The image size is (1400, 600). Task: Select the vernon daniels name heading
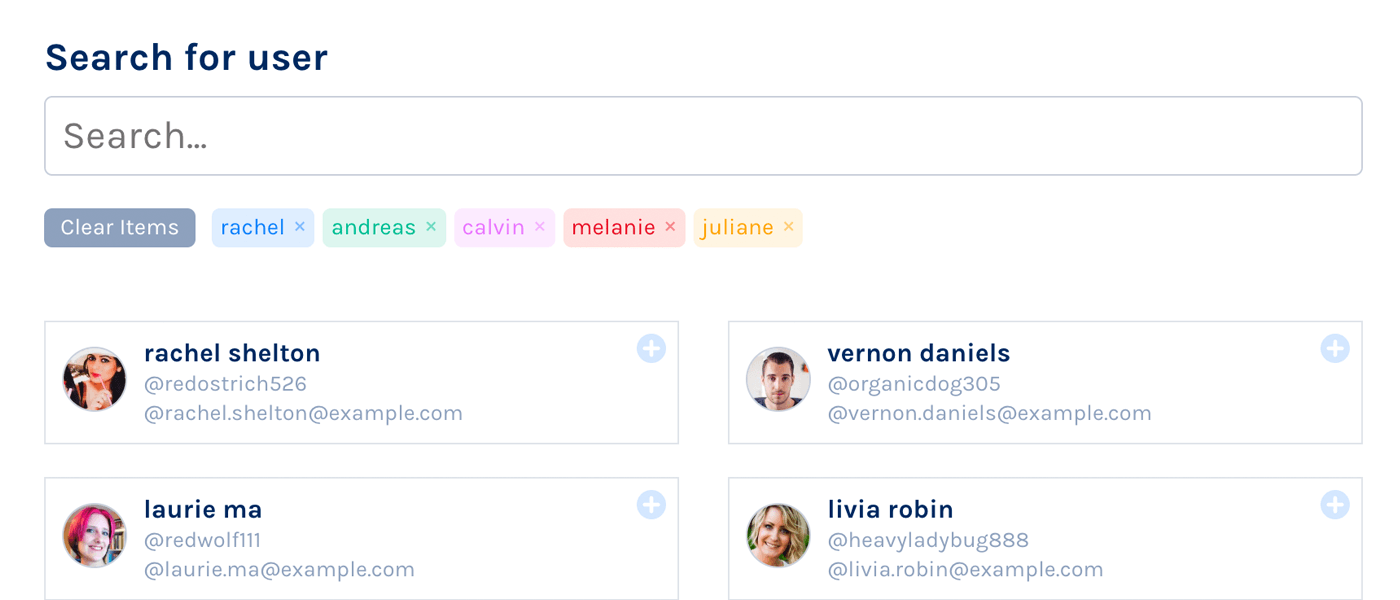click(x=919, y=353)
